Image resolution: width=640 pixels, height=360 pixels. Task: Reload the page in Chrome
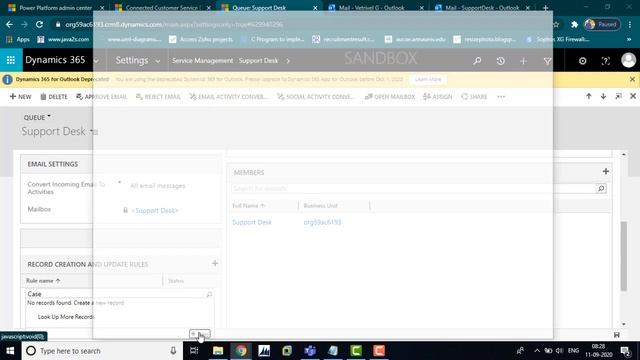40,24
